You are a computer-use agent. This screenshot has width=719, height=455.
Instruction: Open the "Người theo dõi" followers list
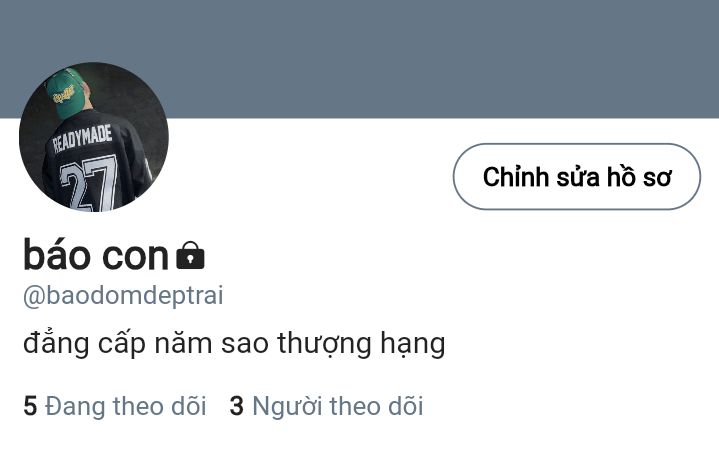pyautogui.click(x=326, y=406)
